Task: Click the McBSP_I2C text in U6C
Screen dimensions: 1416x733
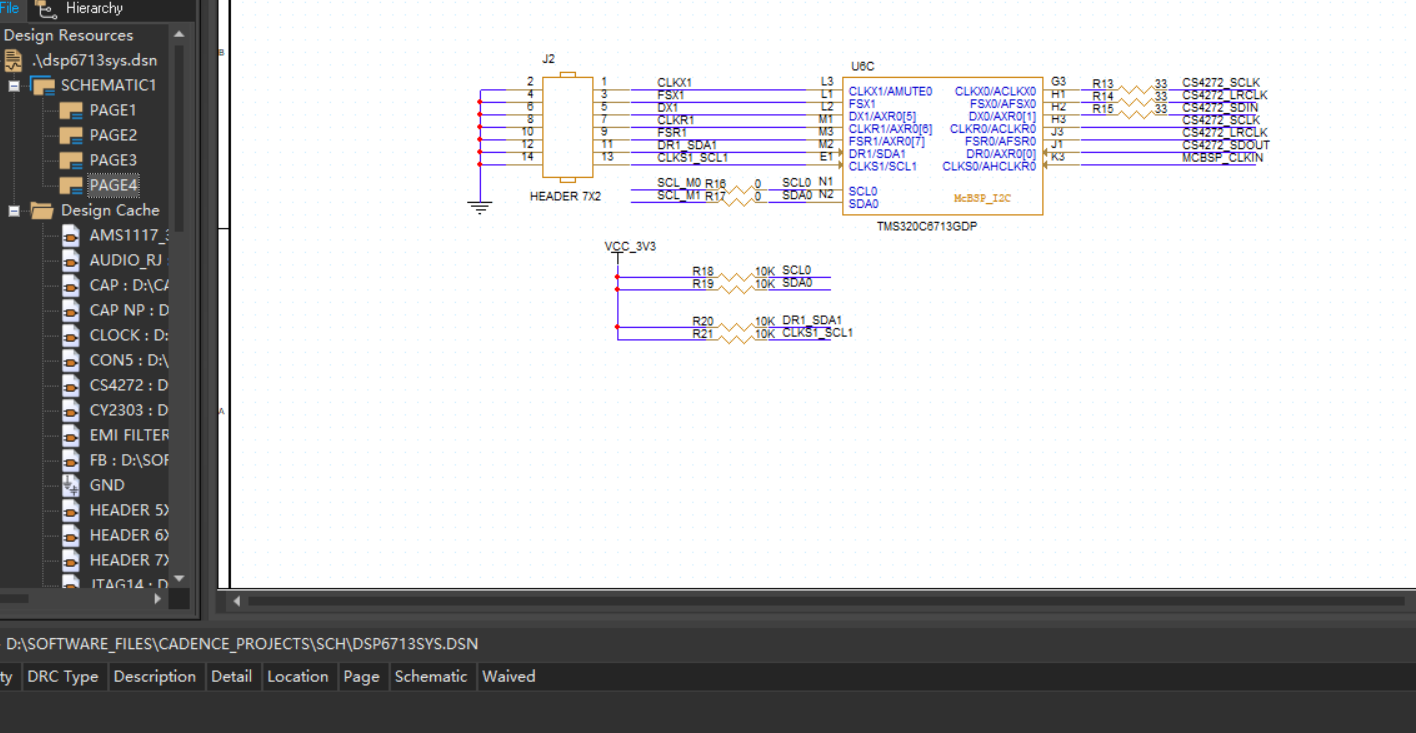Action: coord(982,198)
